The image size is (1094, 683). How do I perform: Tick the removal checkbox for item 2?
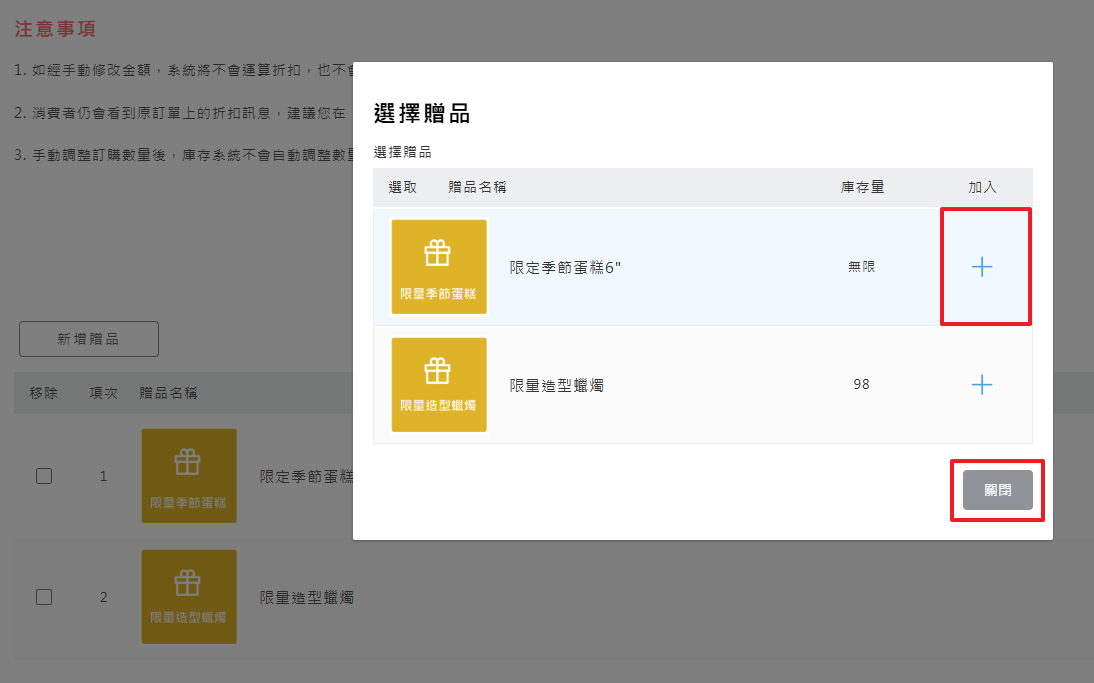[44, 597]
